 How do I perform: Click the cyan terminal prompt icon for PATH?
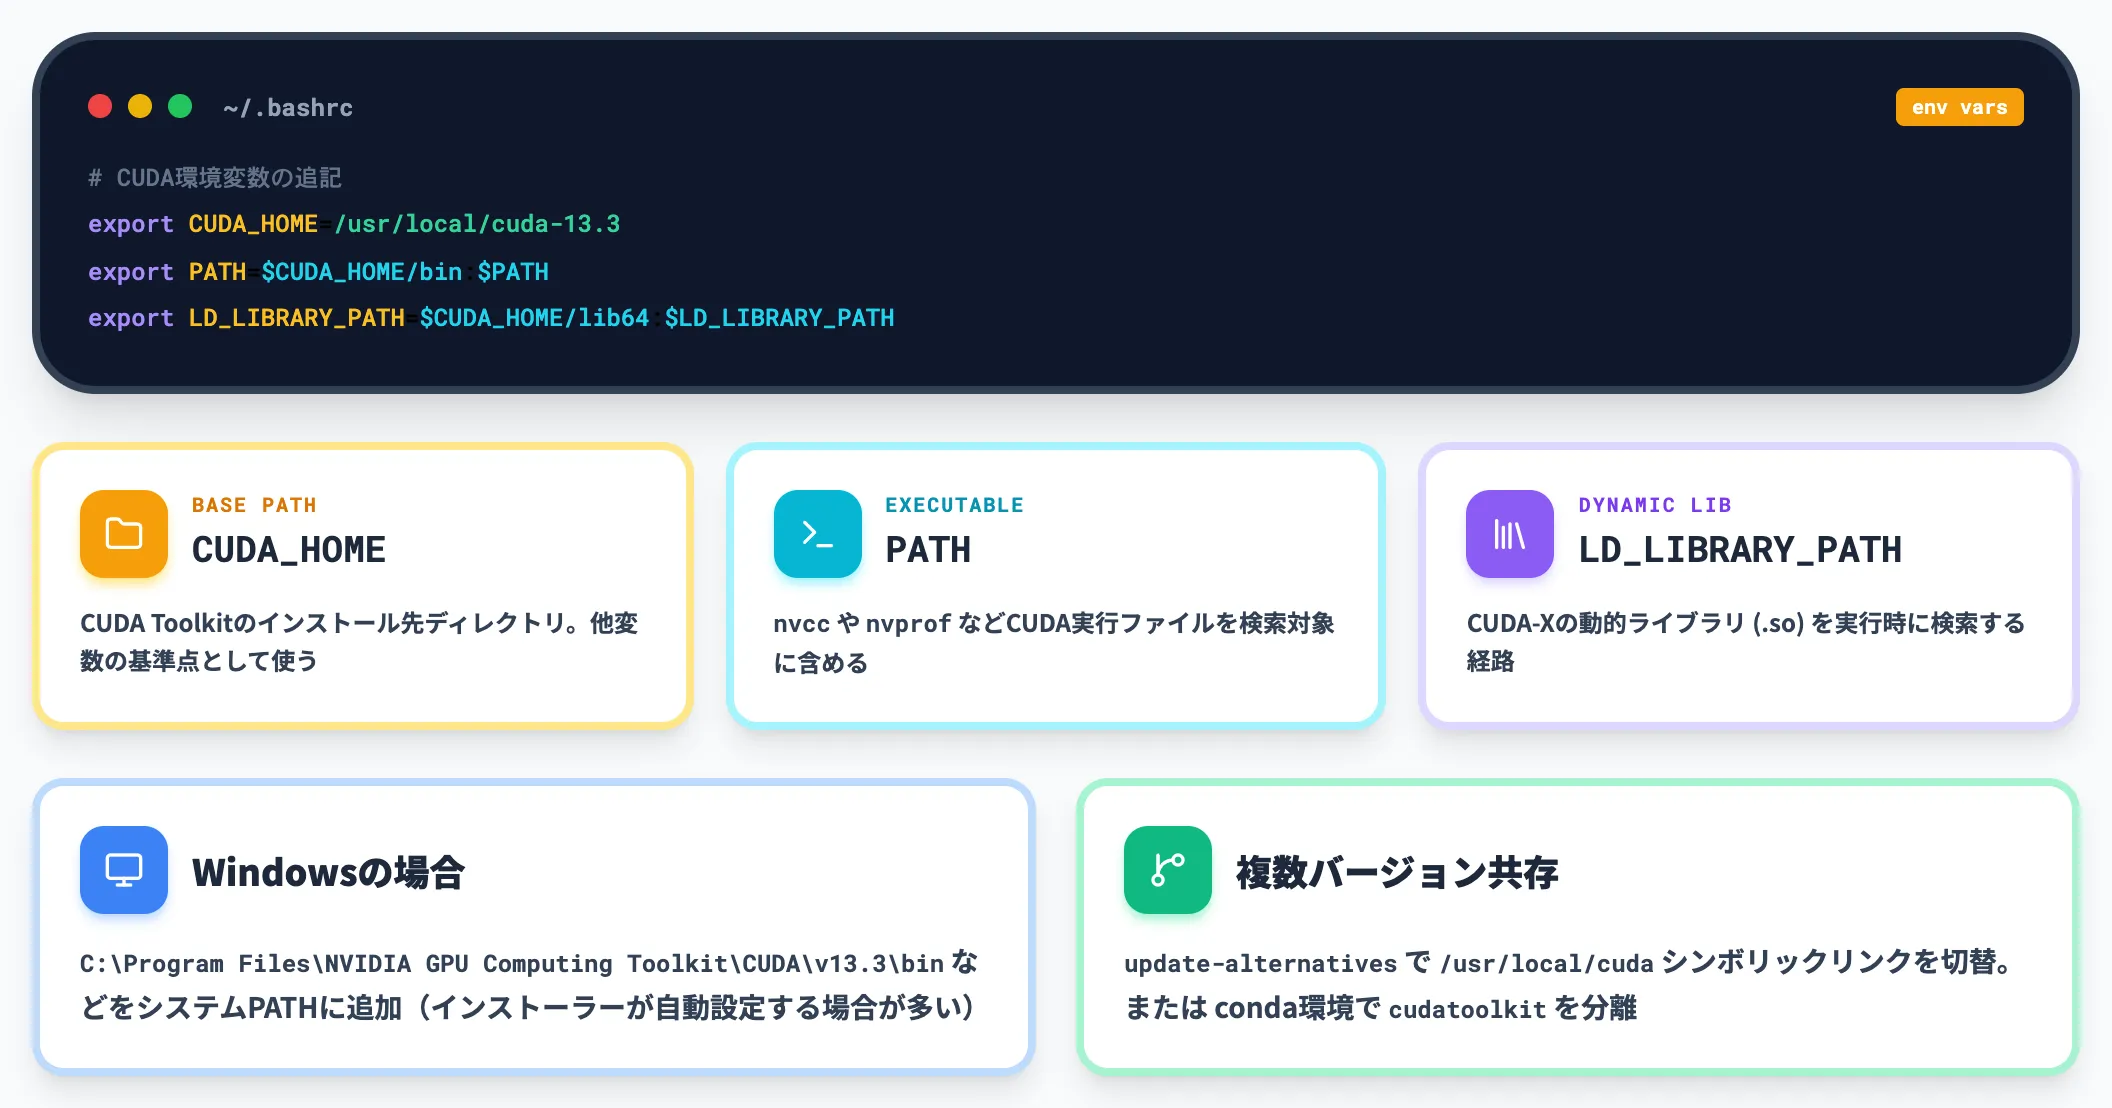(818, 534)
